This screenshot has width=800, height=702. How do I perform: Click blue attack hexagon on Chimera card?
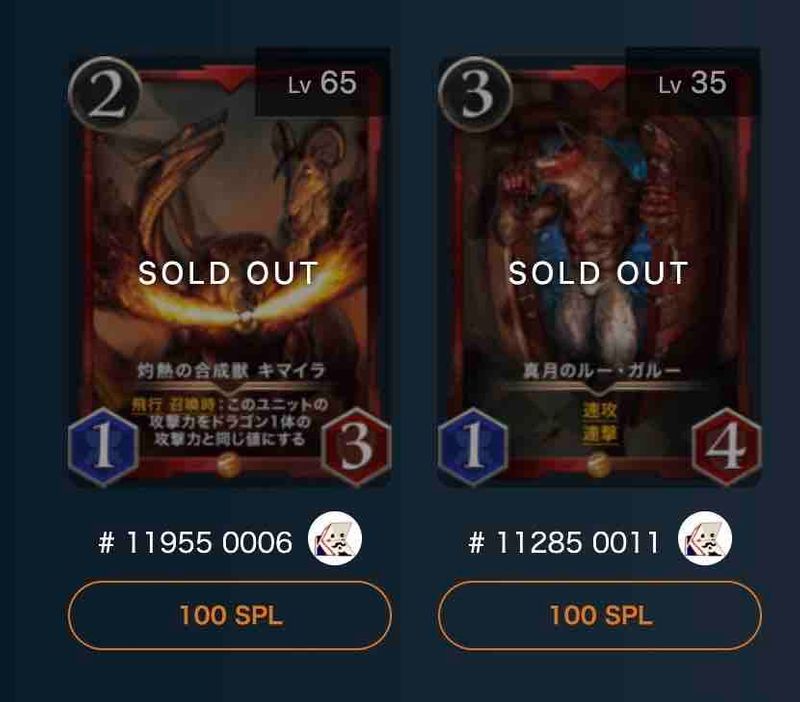point(104,446)
